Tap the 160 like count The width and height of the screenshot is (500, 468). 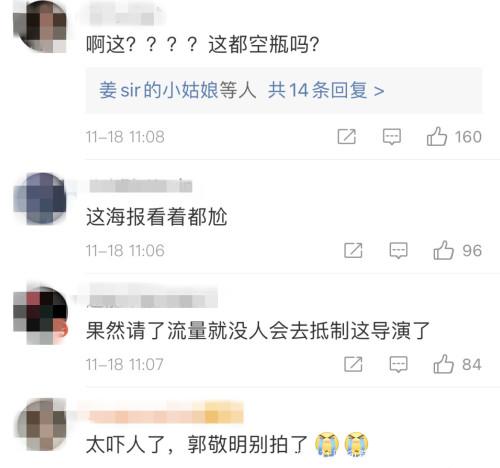coord(468,137)
